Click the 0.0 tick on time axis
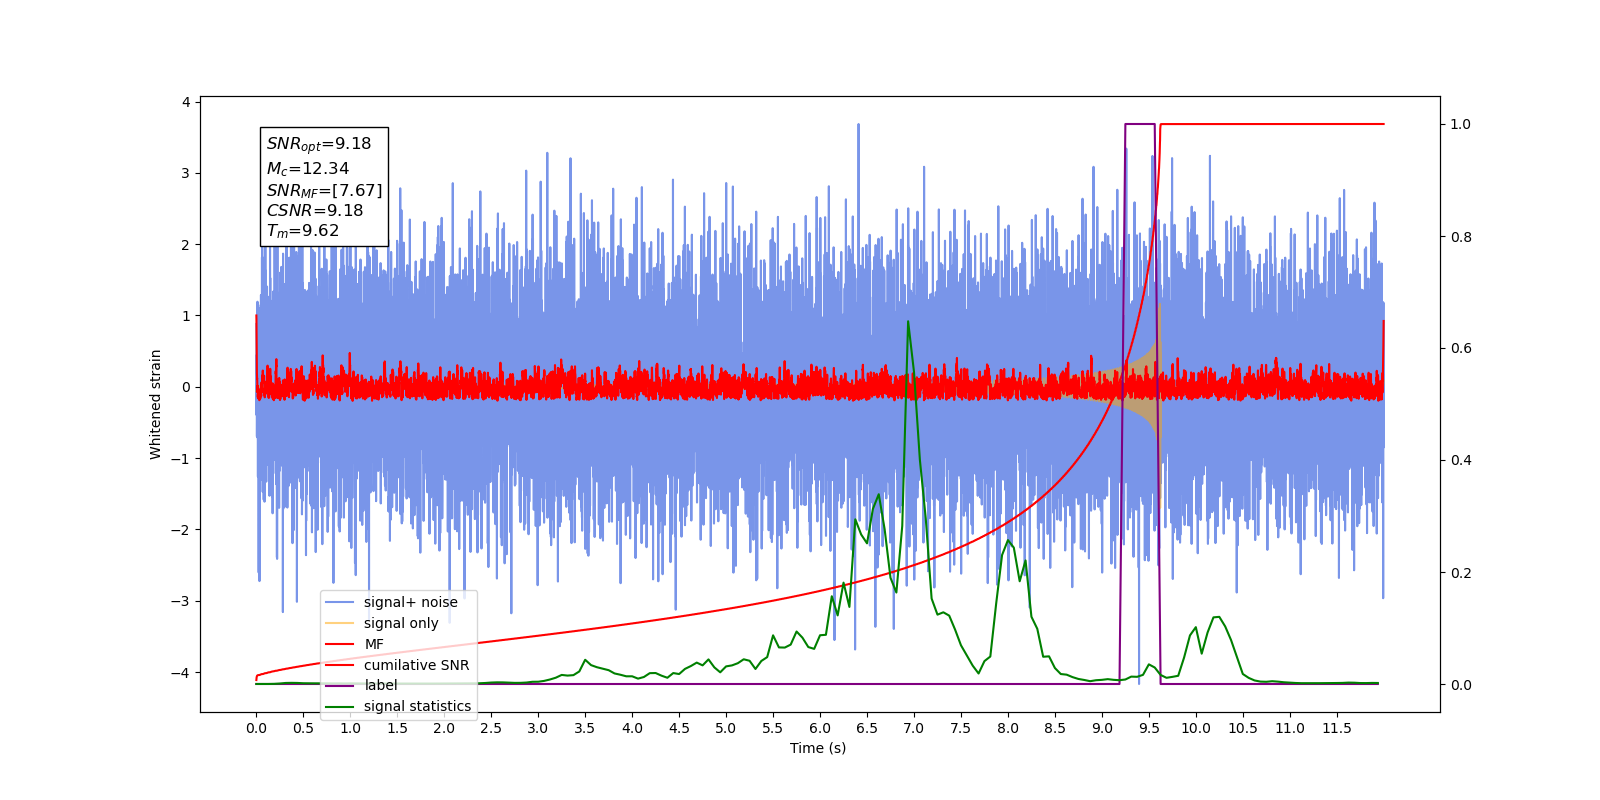Screen dimensions: 1600x800 click(256, 728)
